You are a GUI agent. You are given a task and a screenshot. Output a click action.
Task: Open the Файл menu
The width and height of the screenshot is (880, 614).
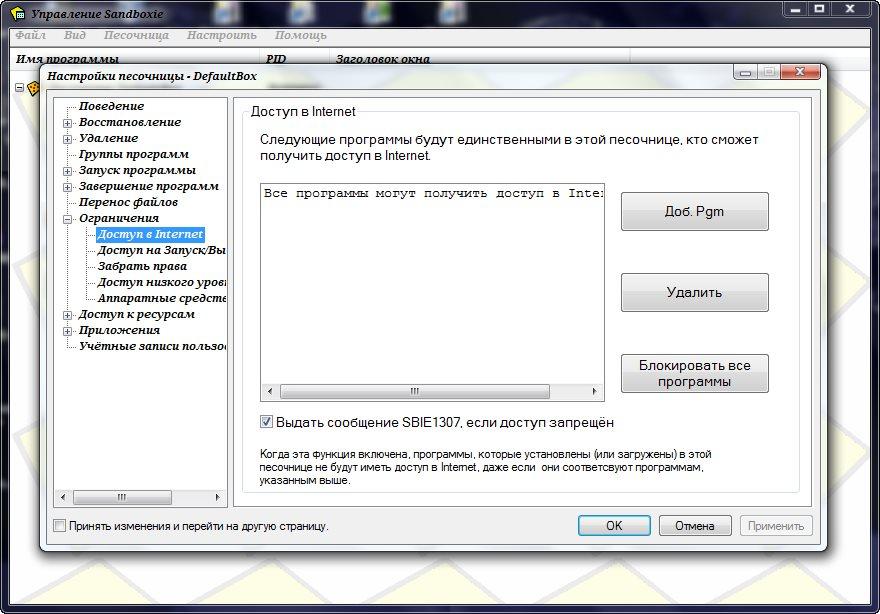coord(30,35)
